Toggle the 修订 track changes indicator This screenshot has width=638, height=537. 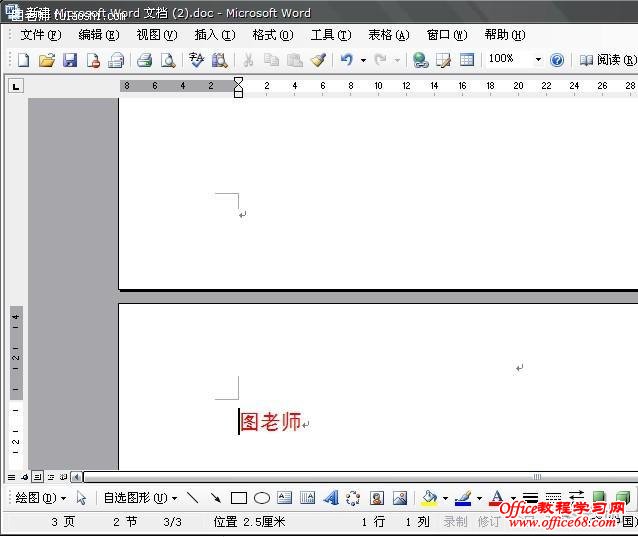coord(488,522)
